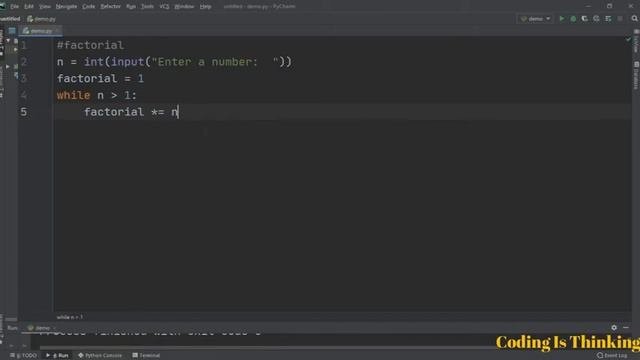This screenshot has width=640, height=360.
Task: Click the untitled project breadcrumb
Action: (10, 19)
